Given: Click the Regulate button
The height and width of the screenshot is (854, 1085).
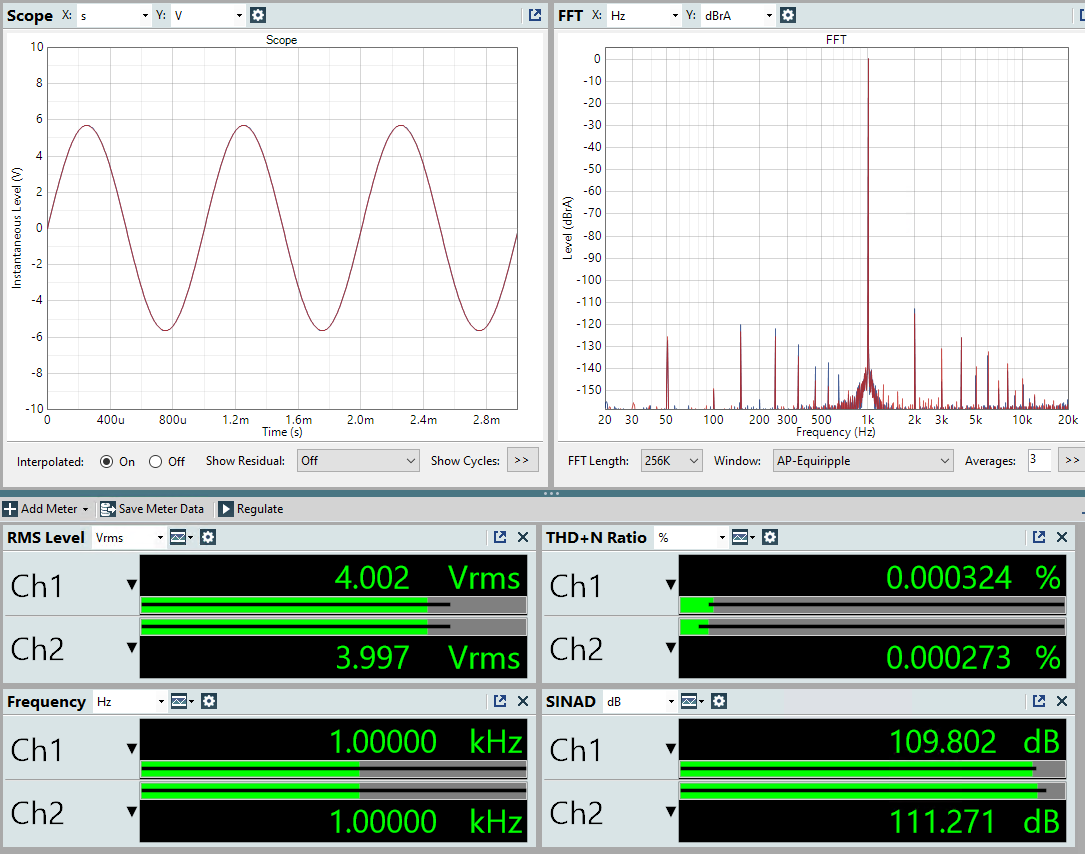Looking at the screenshot, I should tap(250, 509).
